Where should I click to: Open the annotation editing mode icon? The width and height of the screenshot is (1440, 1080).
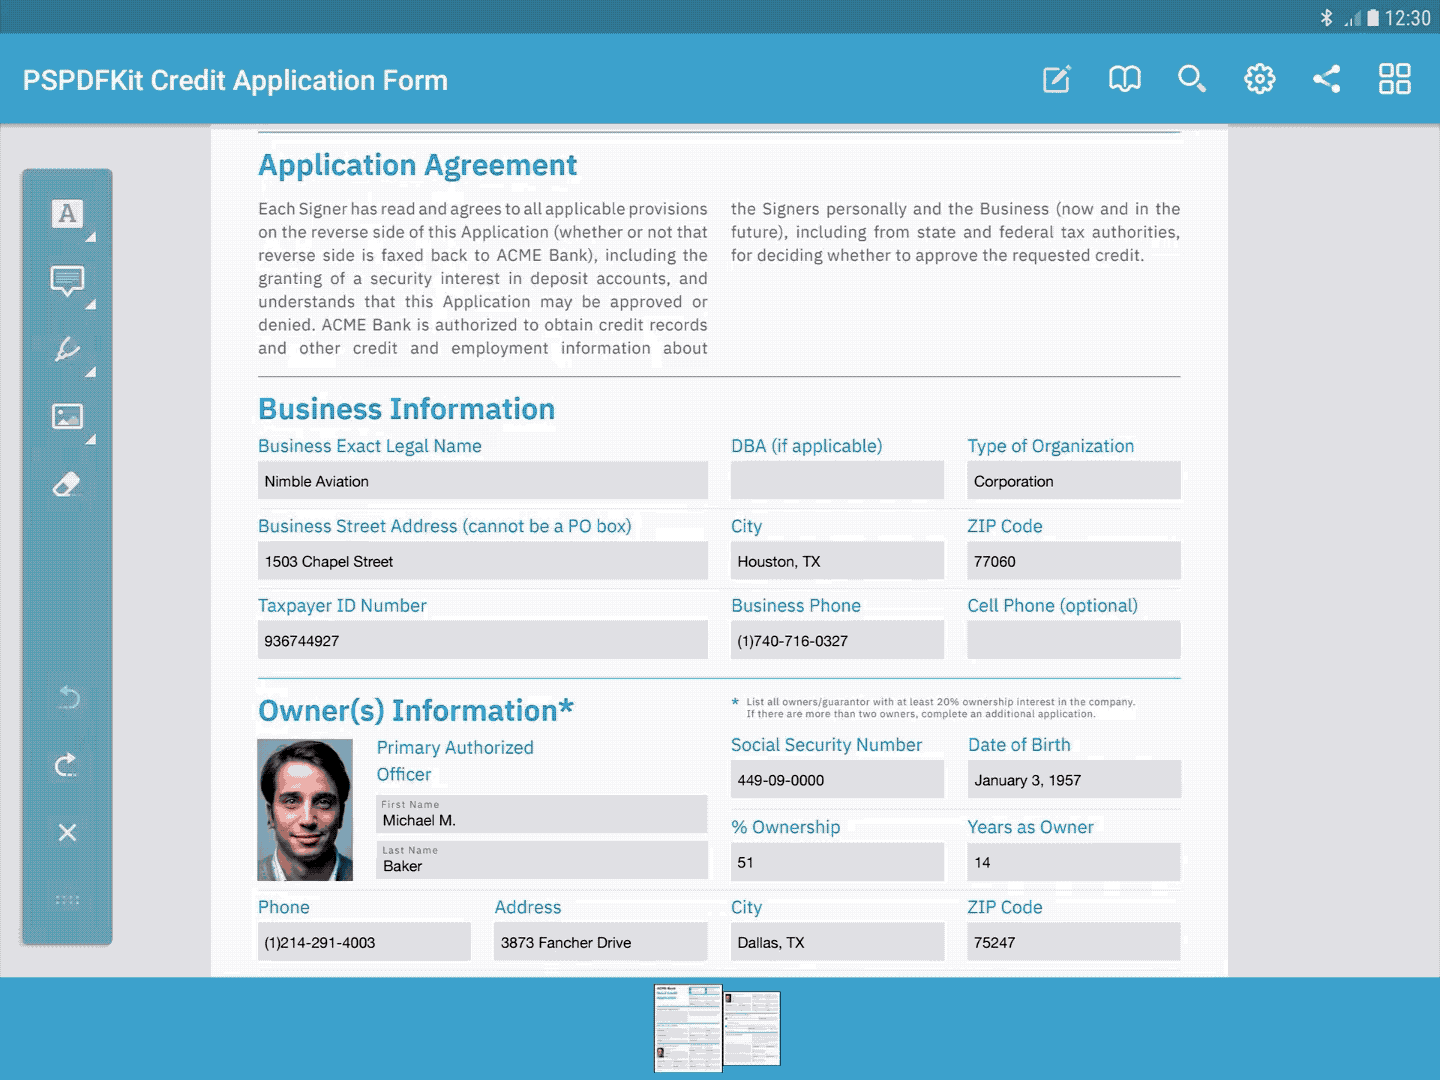1057,79
